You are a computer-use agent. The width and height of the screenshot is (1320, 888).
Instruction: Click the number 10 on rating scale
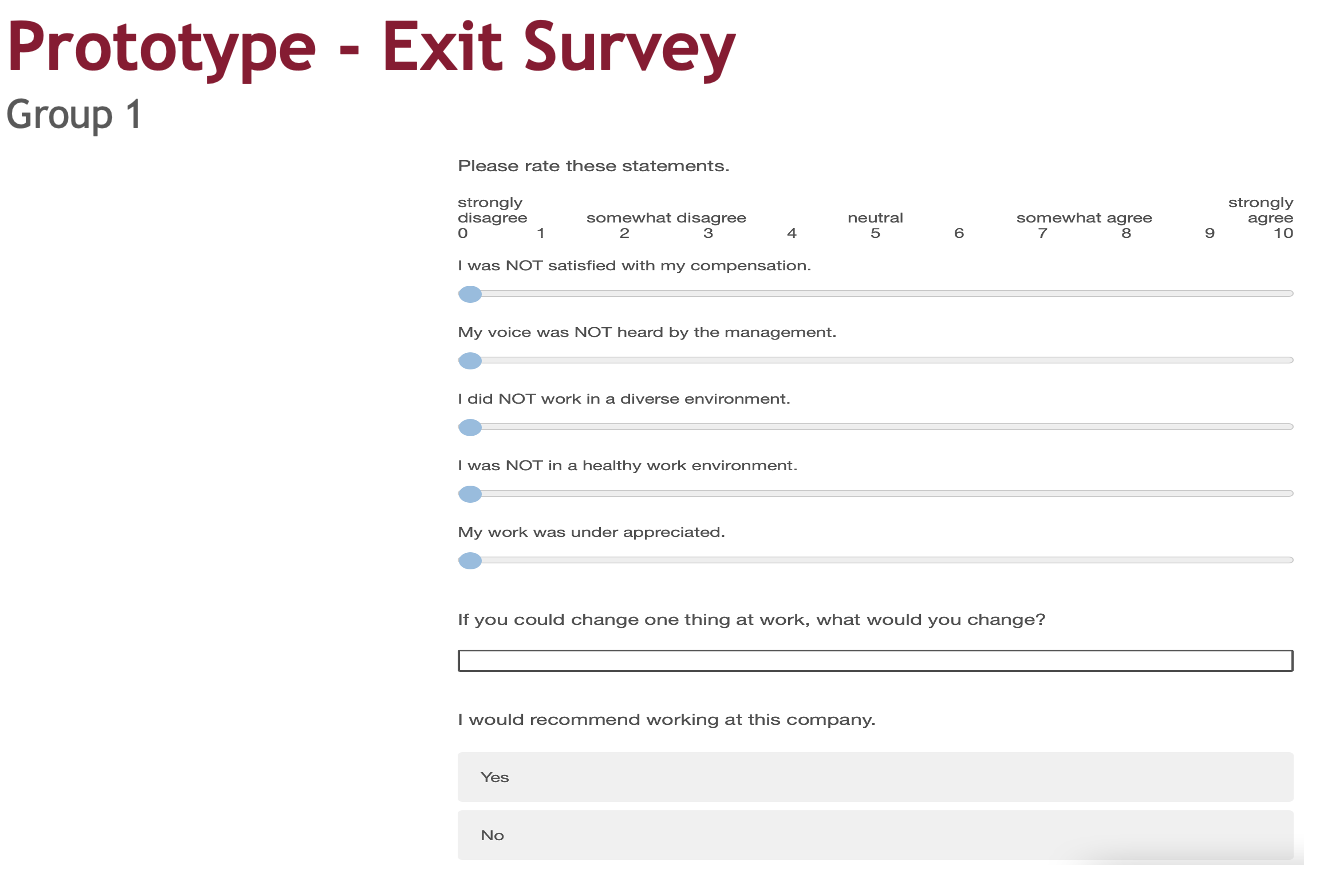[x=1284, y=234]
